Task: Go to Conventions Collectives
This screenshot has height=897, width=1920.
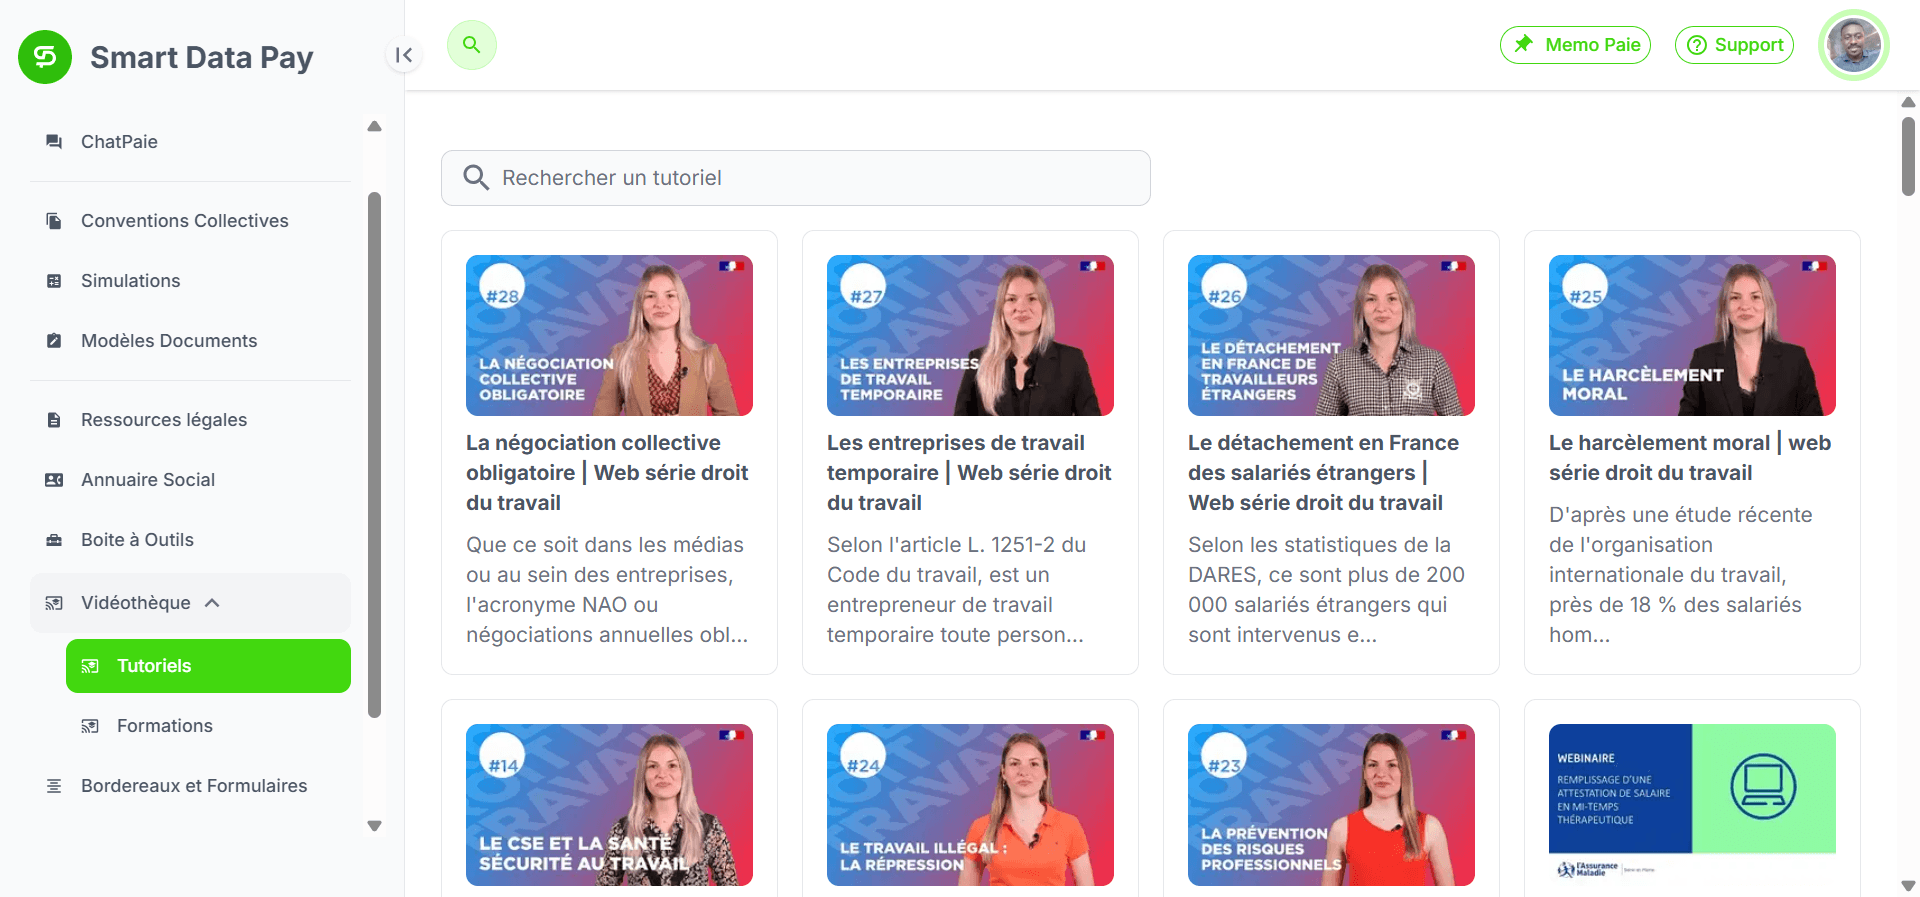Action: click(190, 221)
